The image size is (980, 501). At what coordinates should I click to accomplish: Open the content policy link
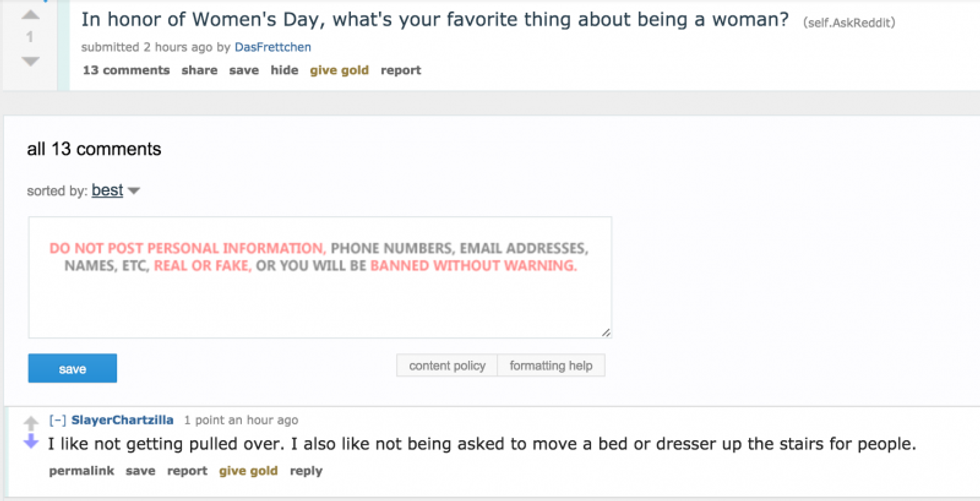[447, 366]
